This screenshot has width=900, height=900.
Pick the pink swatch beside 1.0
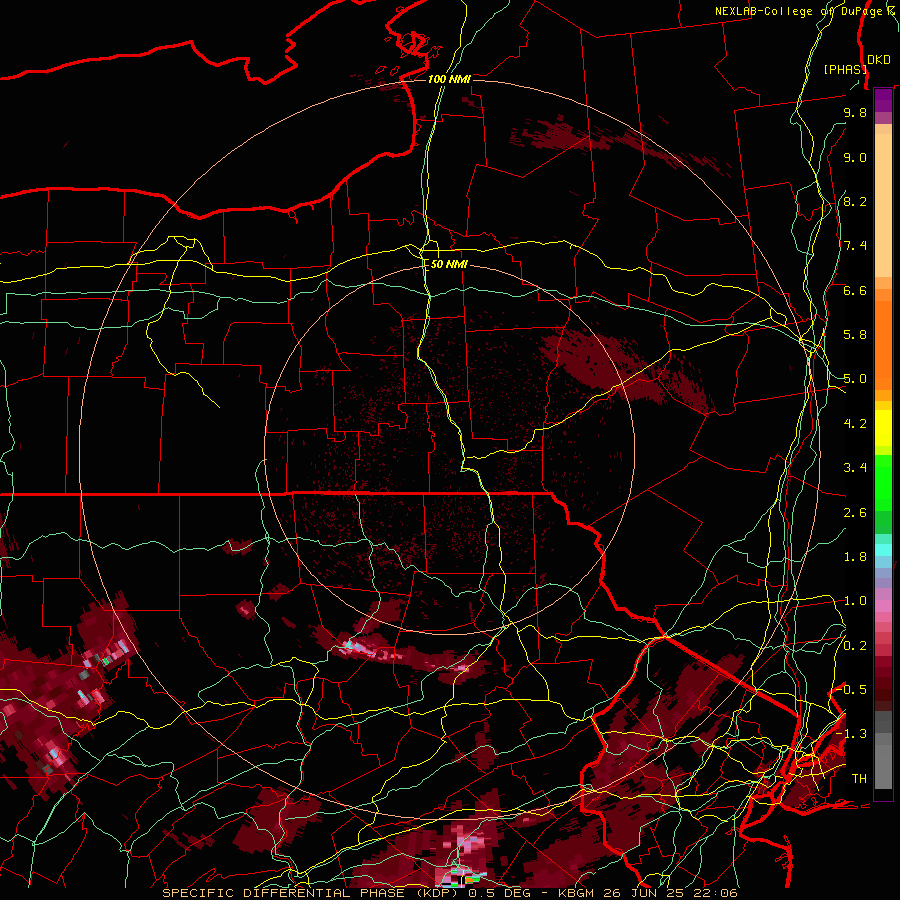click(x=883, y=606)
